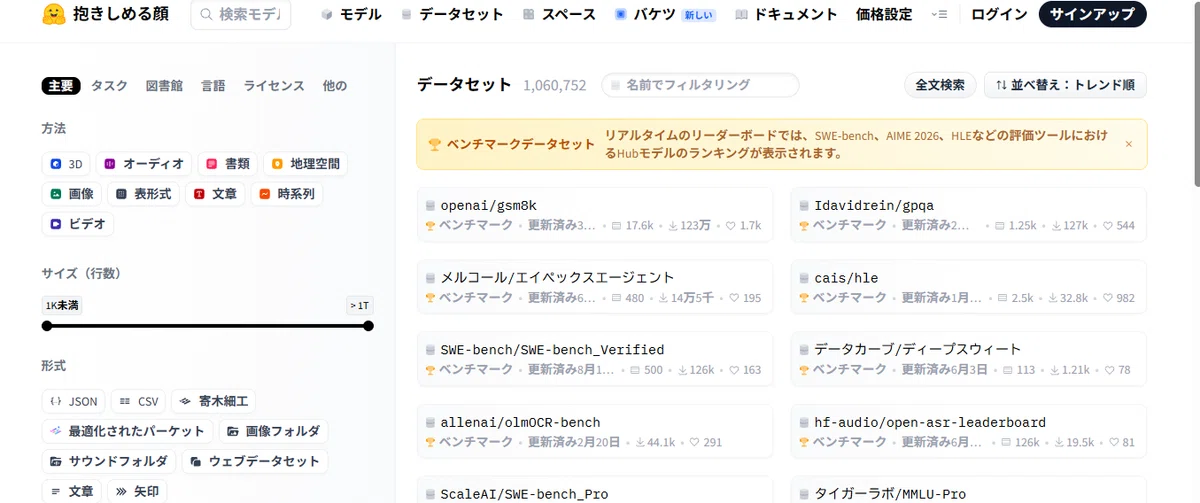Open the ドキュメント navigation item

[785, 15]
